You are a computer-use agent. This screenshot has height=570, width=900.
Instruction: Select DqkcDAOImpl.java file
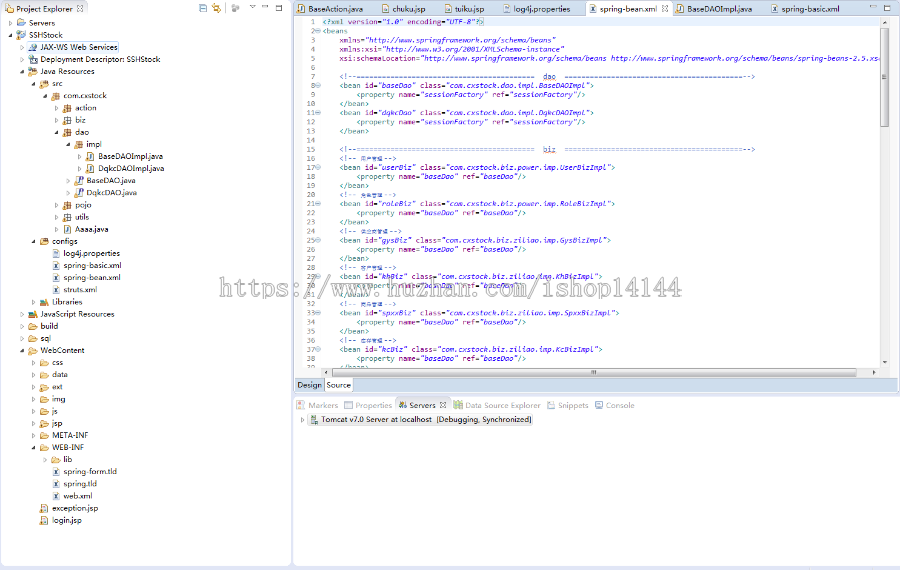point(131,168)
